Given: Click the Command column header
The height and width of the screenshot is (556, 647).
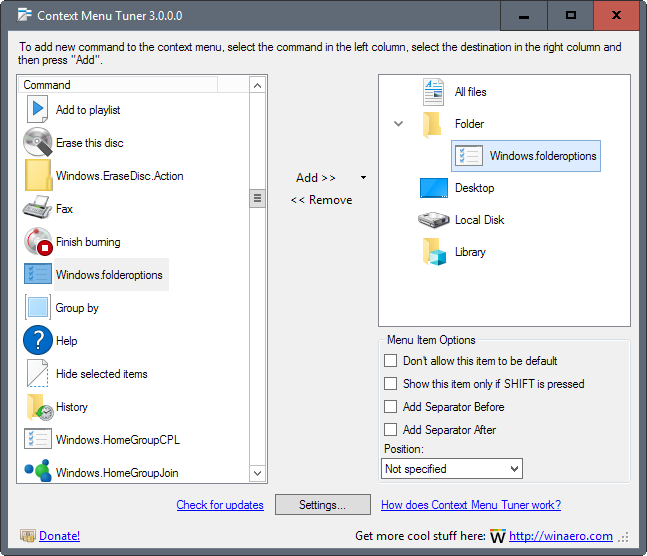Looking at the screenshot, I should (118, 85).
